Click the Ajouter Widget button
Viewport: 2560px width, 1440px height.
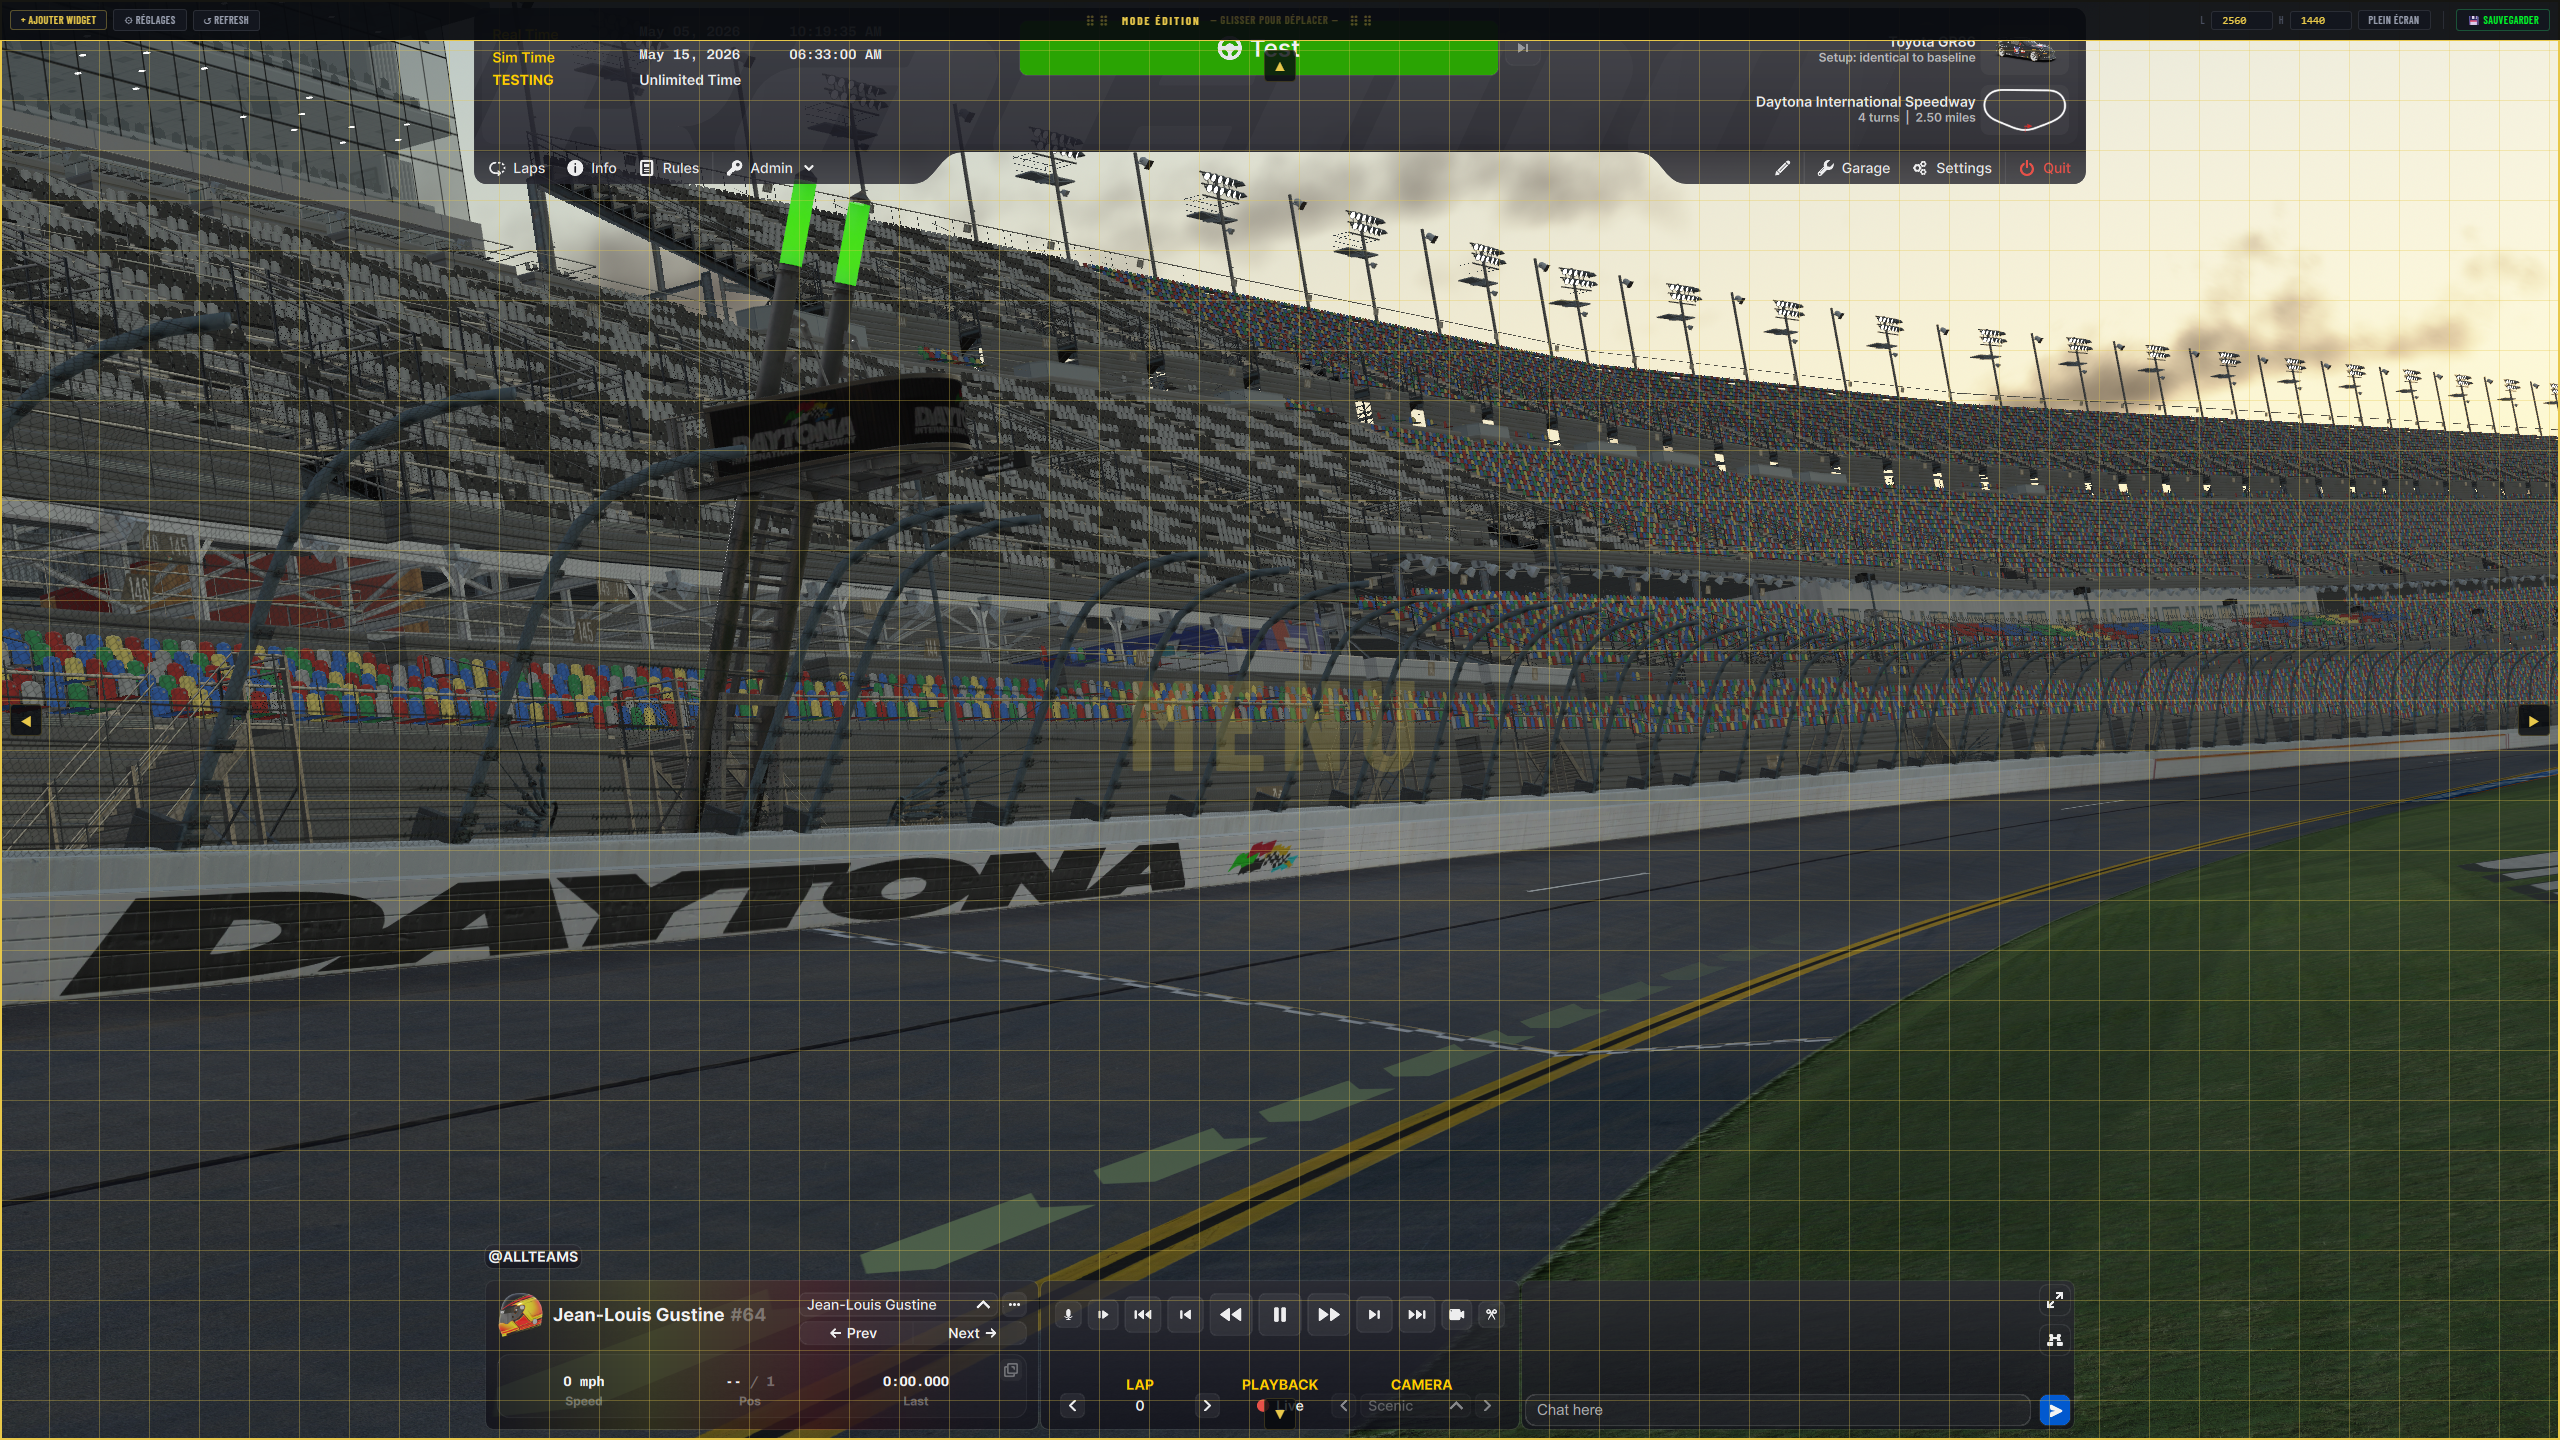(59, 20)
